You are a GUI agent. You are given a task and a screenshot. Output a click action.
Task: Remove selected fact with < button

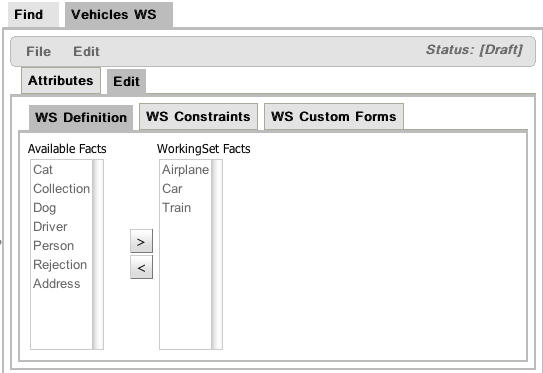tap(141, 267)
